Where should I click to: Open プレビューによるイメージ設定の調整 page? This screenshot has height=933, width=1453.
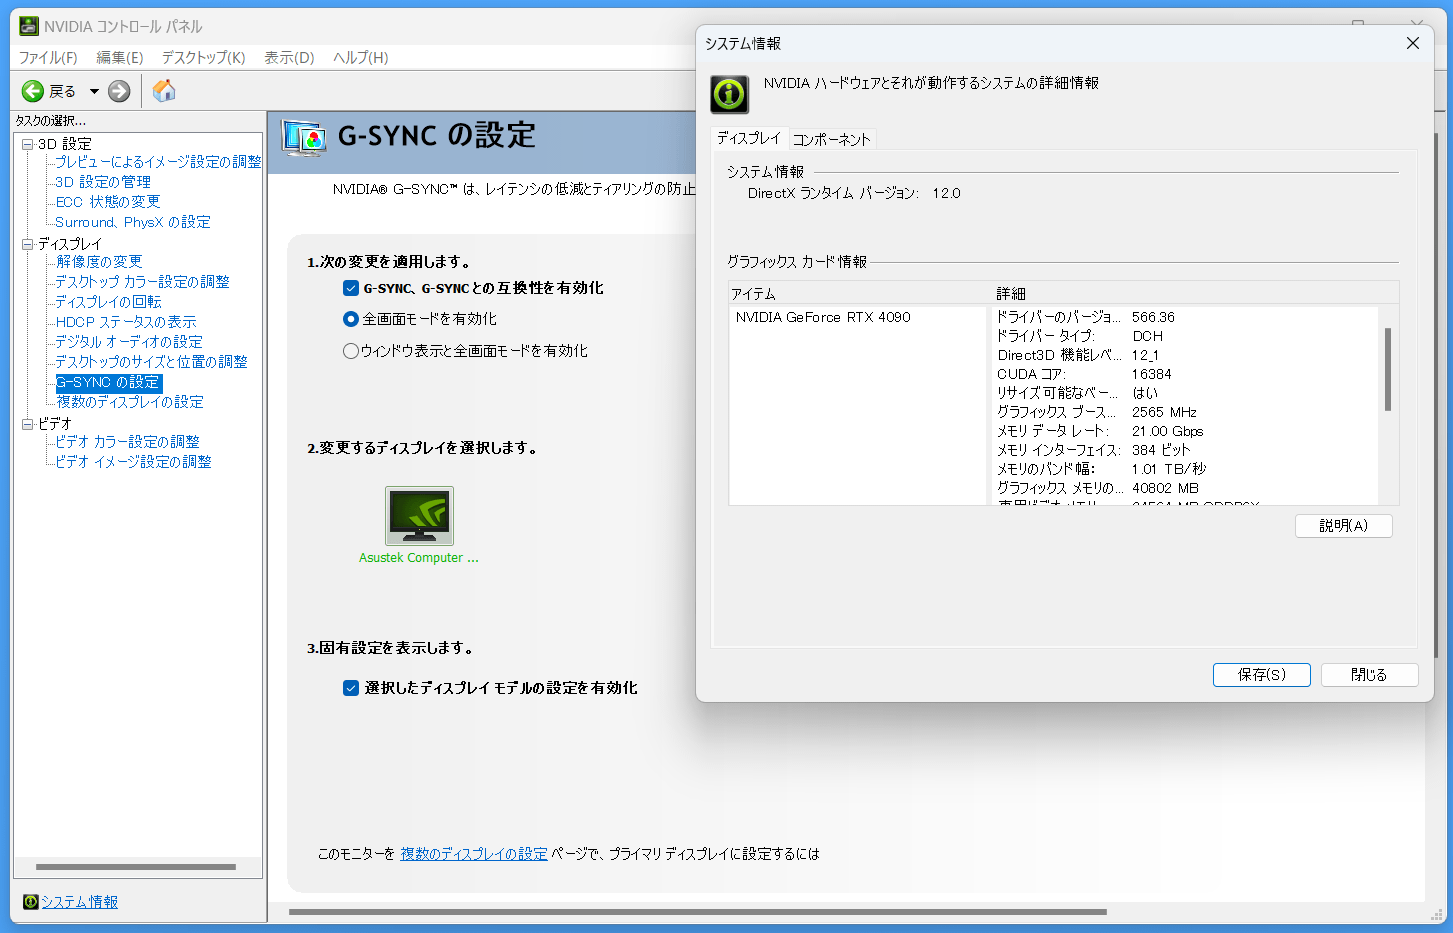coord(158,162)
